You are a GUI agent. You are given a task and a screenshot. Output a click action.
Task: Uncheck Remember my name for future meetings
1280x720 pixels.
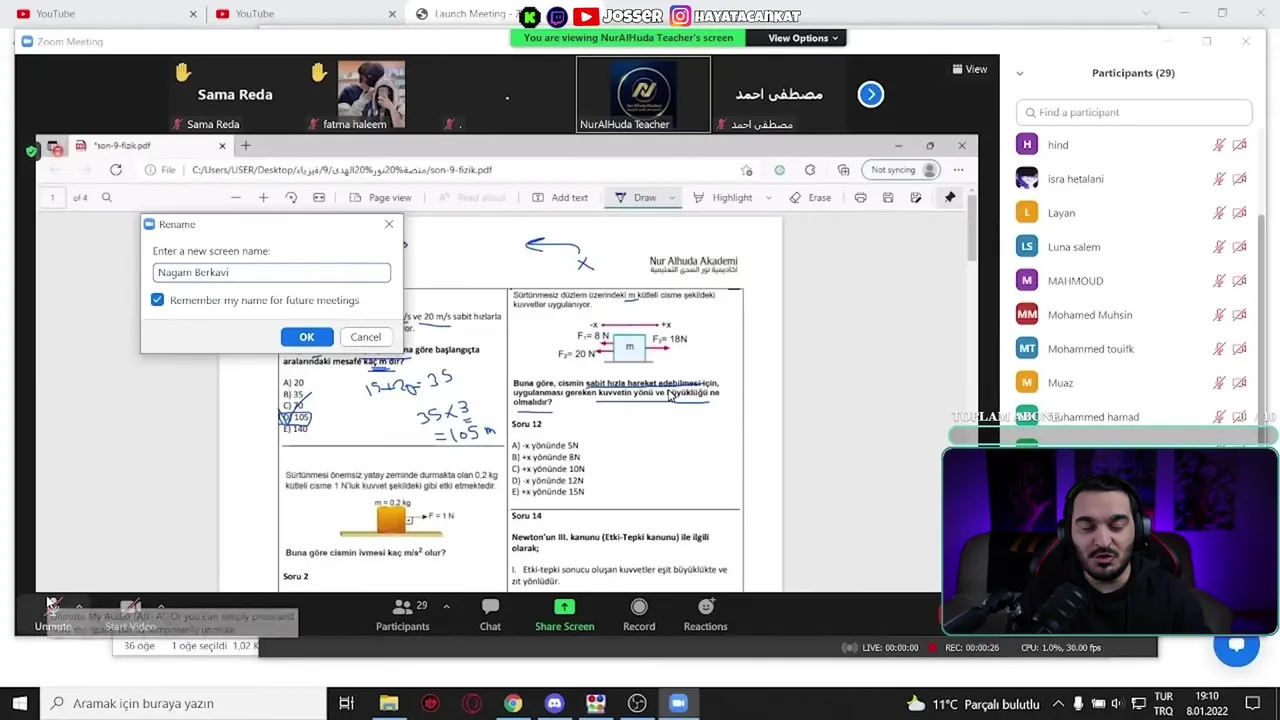point(157,300)
